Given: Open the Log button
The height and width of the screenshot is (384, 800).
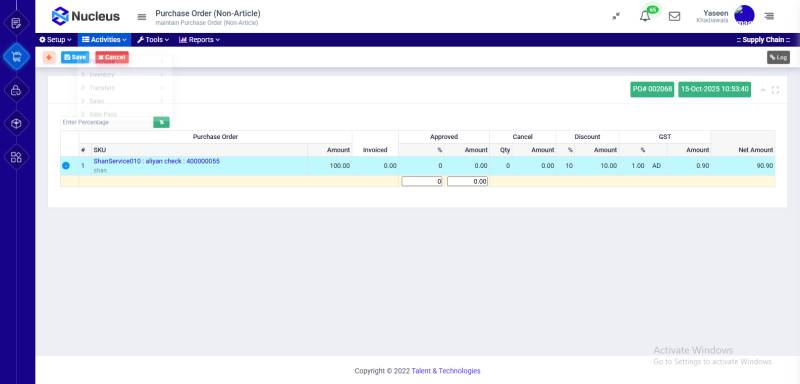Looking at the screenshot, I should click(778, 58).
